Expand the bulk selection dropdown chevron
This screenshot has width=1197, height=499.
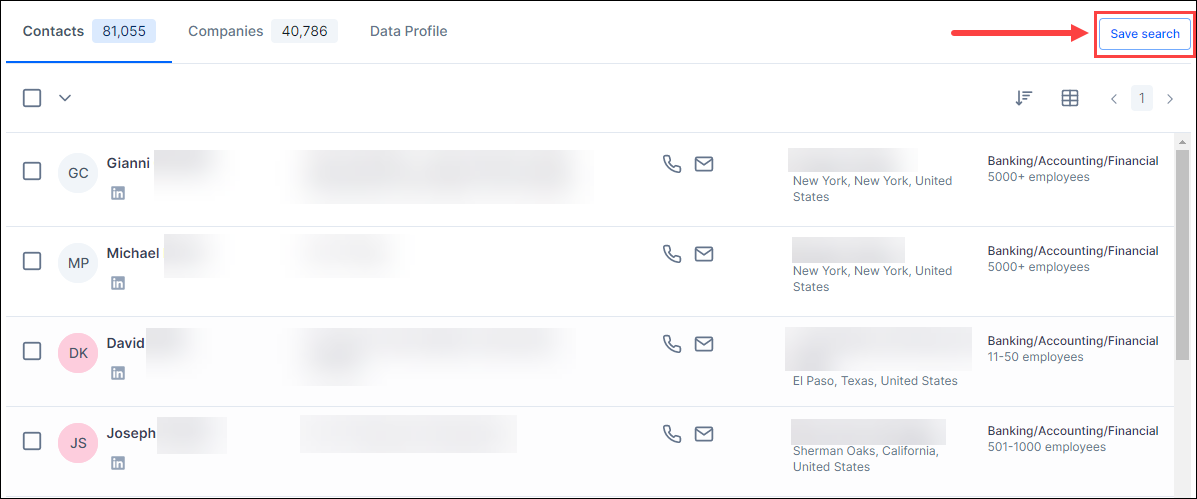[66, 98]
